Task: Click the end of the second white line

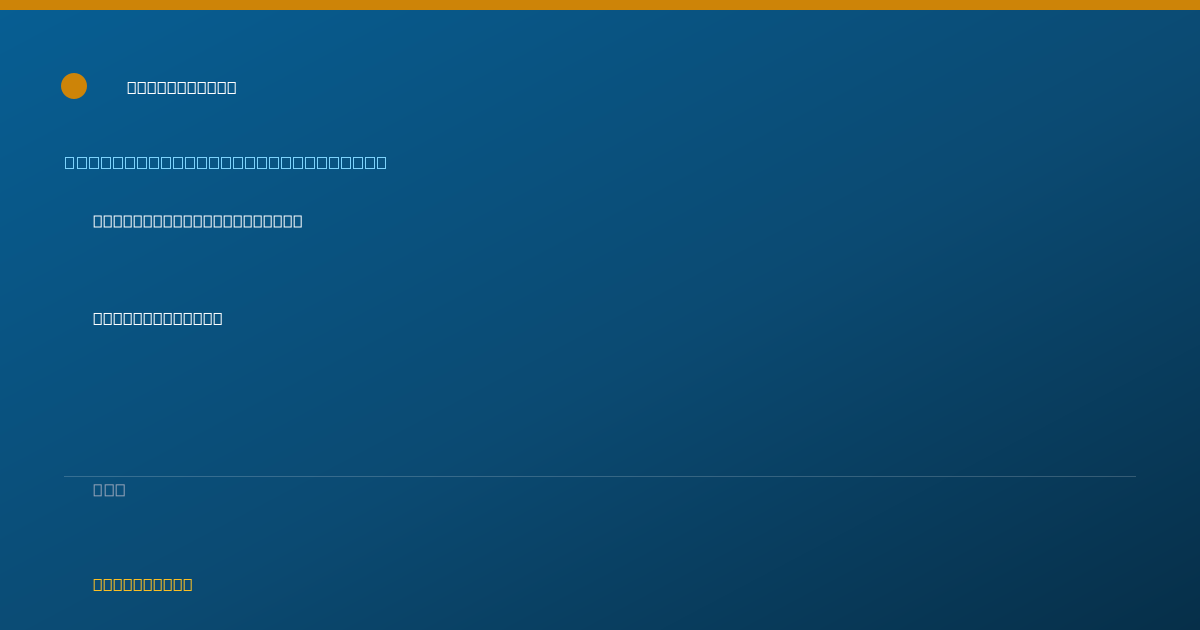Action: click(217, 318)
